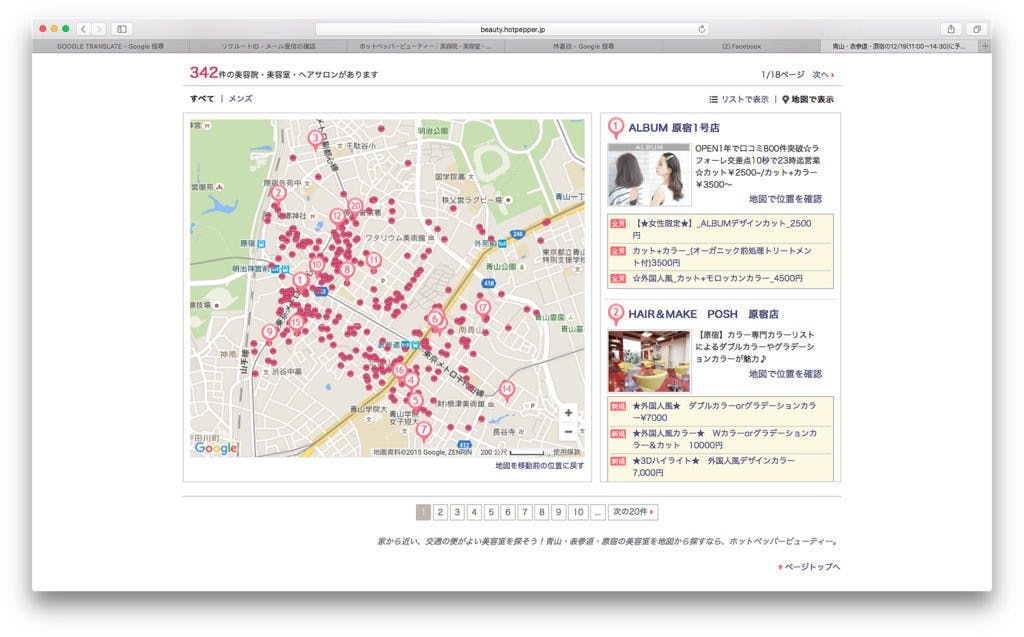Image resolution: width=1024 pixels, height=637 pixels.
Task: Zoom in the map with plus button
Action: coord(568,413)
